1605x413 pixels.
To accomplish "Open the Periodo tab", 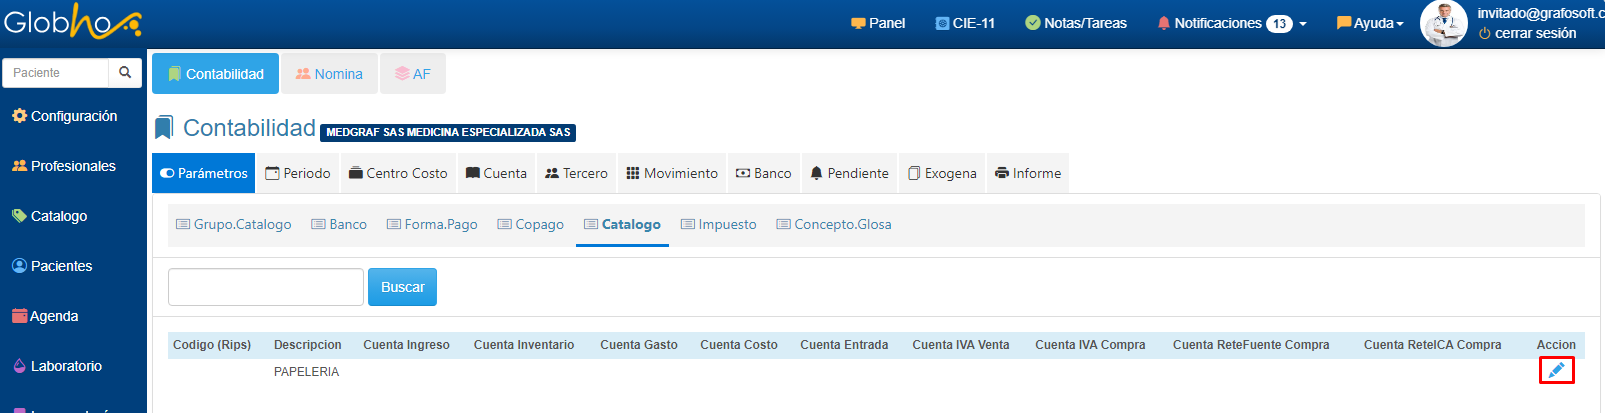I will (x=298, y=173).
